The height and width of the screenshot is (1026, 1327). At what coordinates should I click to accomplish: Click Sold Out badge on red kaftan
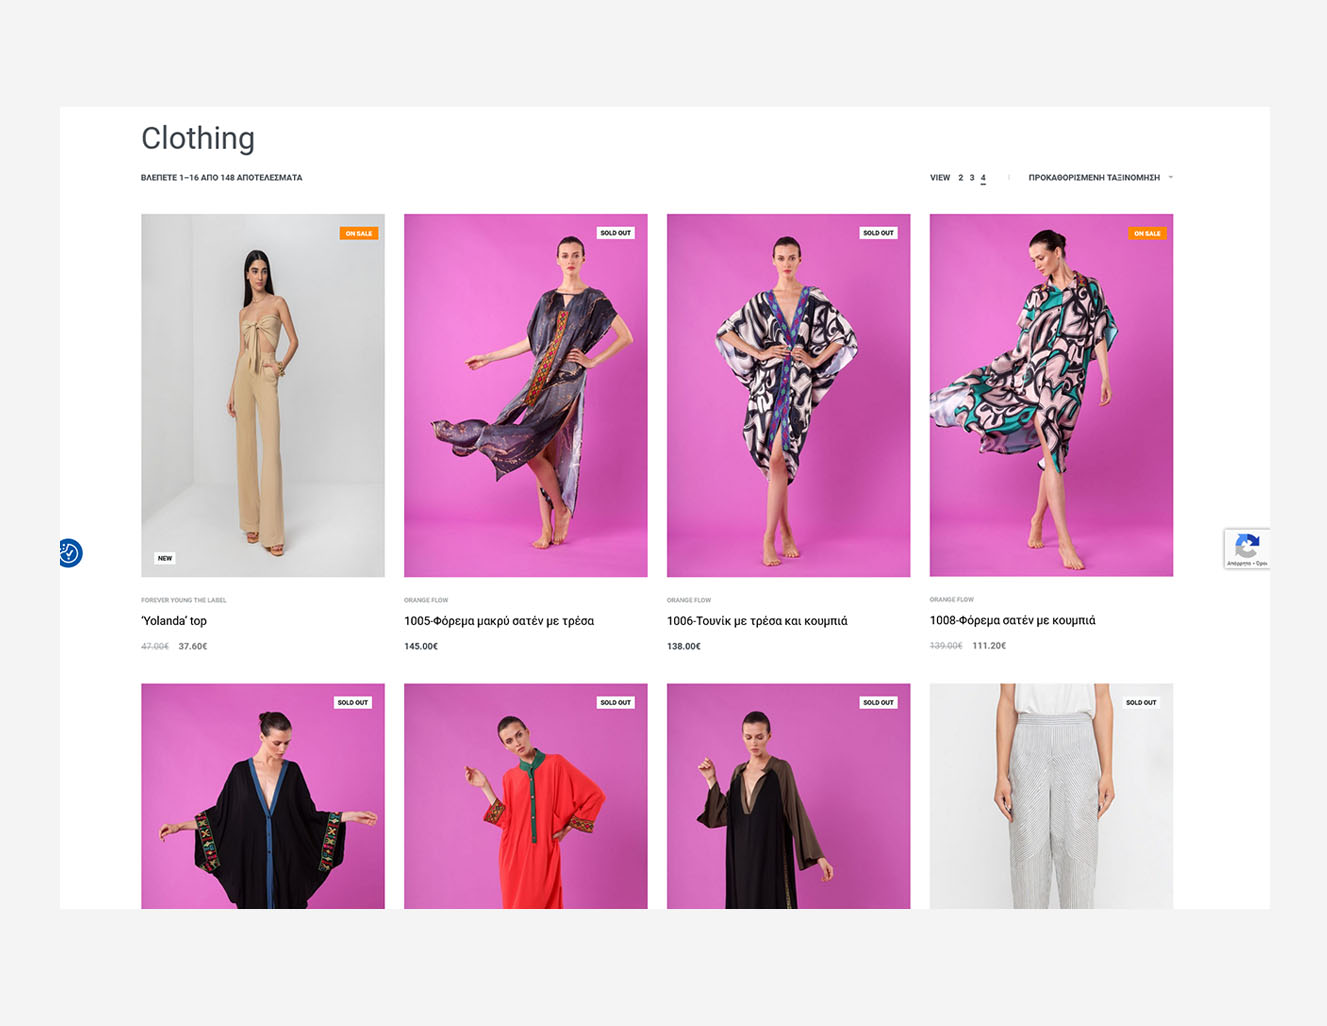coord(615,702)
